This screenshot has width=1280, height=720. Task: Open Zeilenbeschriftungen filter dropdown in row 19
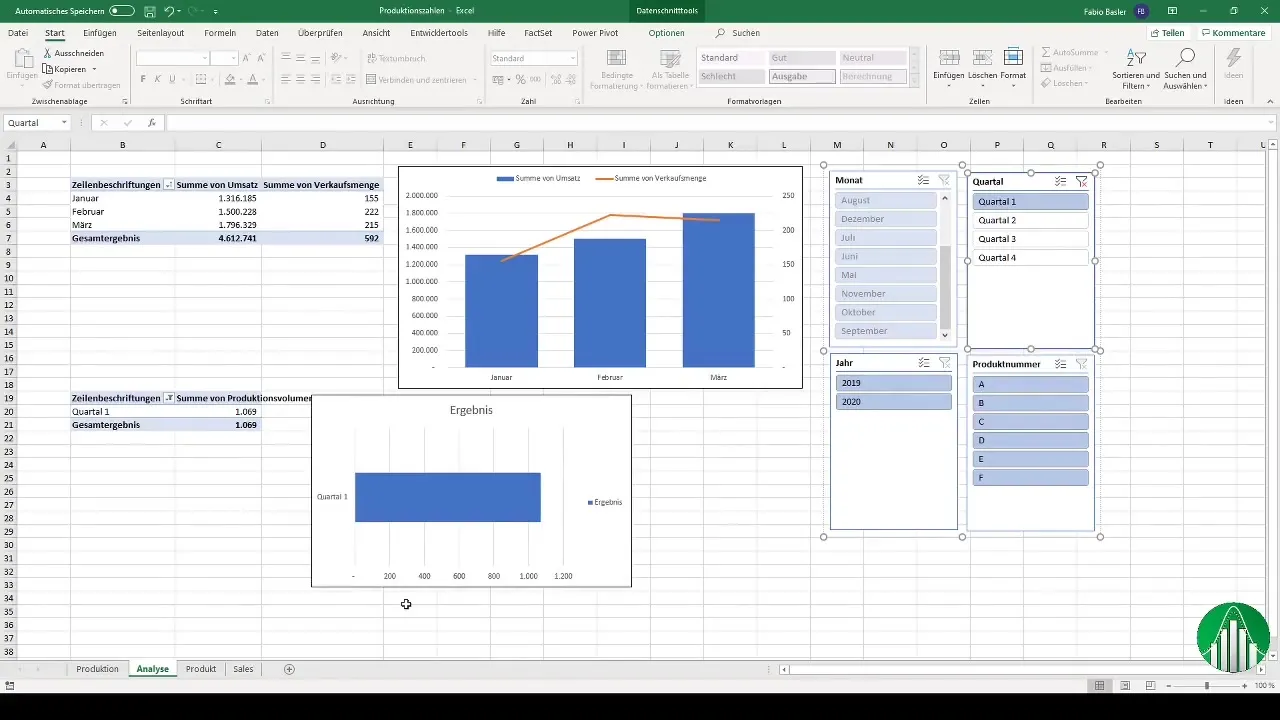point(168,398)
